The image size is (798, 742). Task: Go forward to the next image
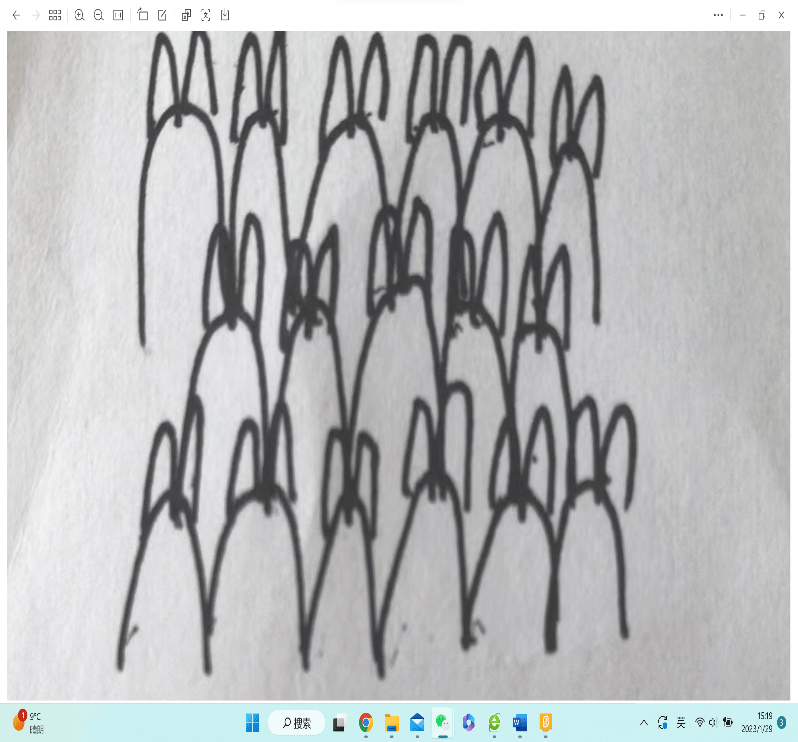(x=36, y=15)
